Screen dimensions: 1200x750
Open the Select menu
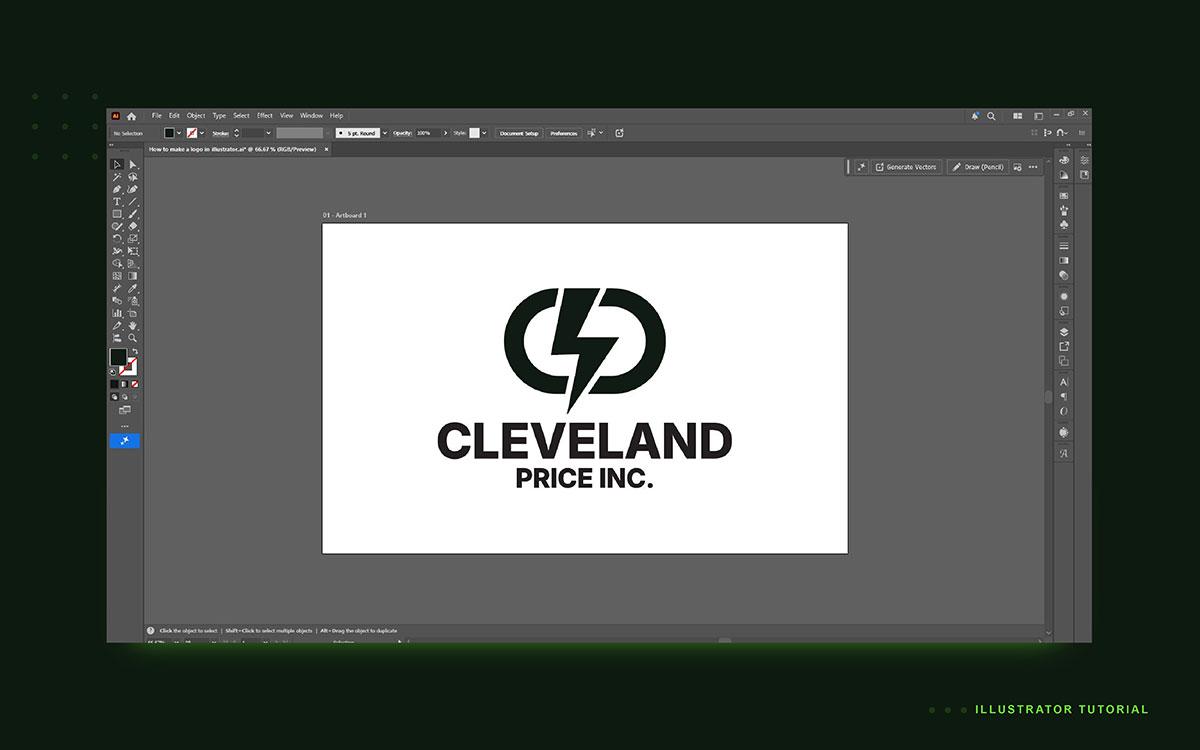[241, 116]
